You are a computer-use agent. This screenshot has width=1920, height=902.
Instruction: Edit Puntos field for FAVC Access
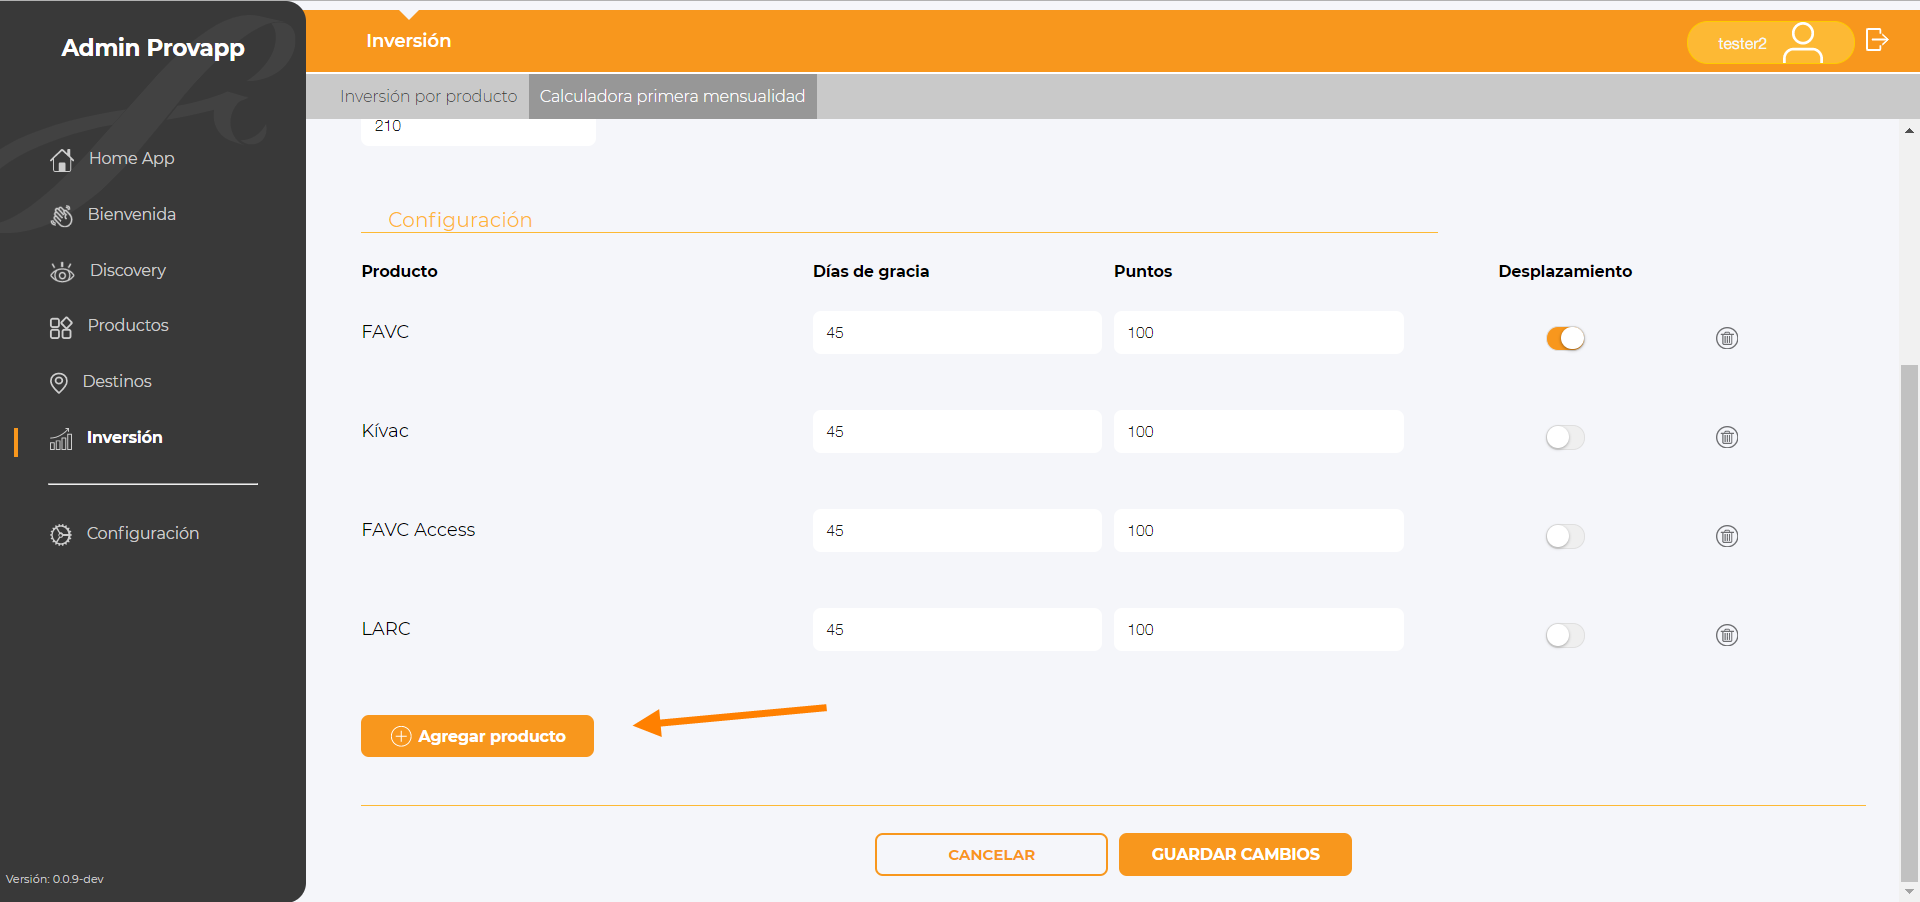pyautogui.click(x=1259, y=530)
